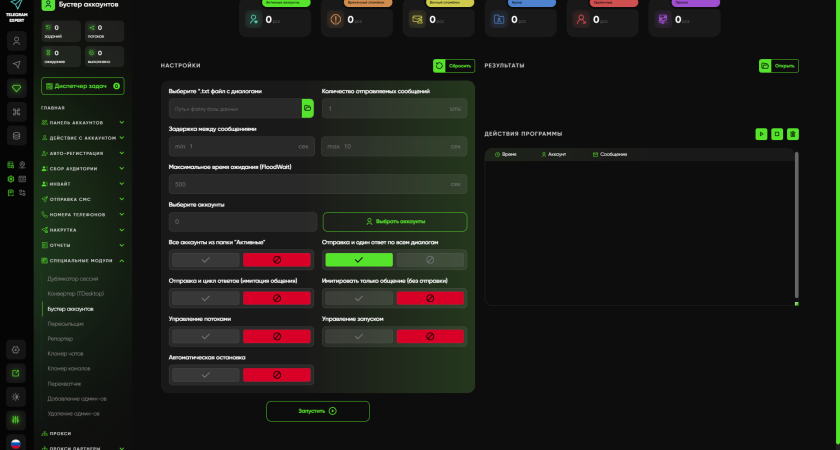The height and width of the screenshot is (450, 840).
Task: Toggle the sun brightness theme icon
Action: (16, 397)
